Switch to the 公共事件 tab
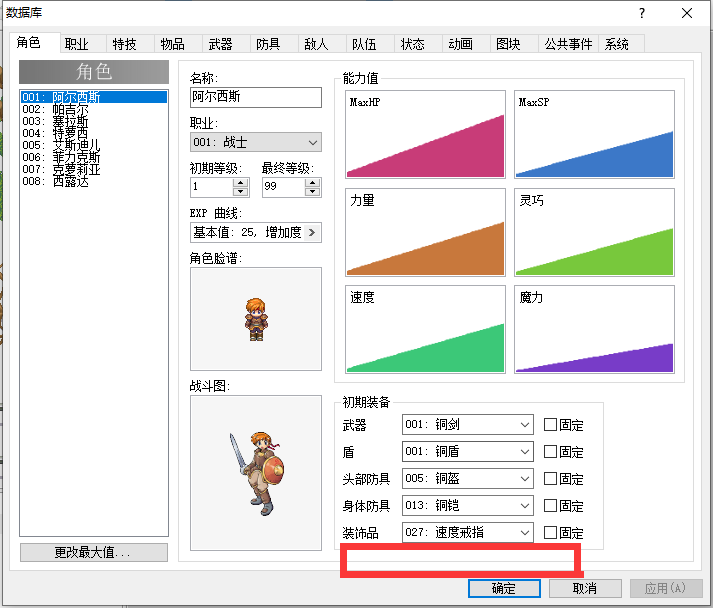 click(568, 44)
